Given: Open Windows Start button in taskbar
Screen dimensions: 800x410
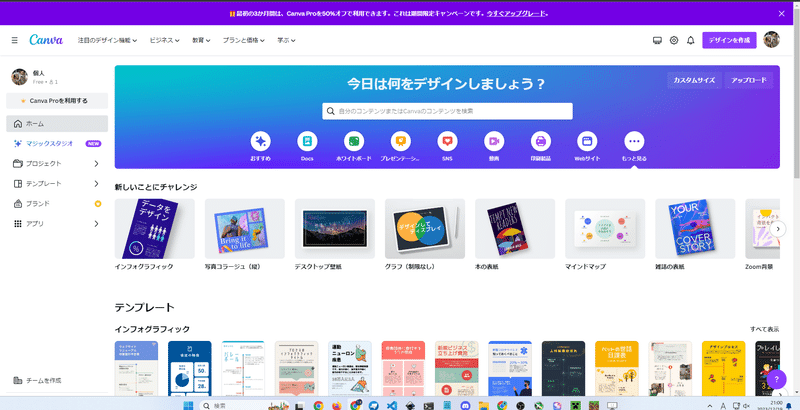Looking at the screenshot, I should point(188,406).
